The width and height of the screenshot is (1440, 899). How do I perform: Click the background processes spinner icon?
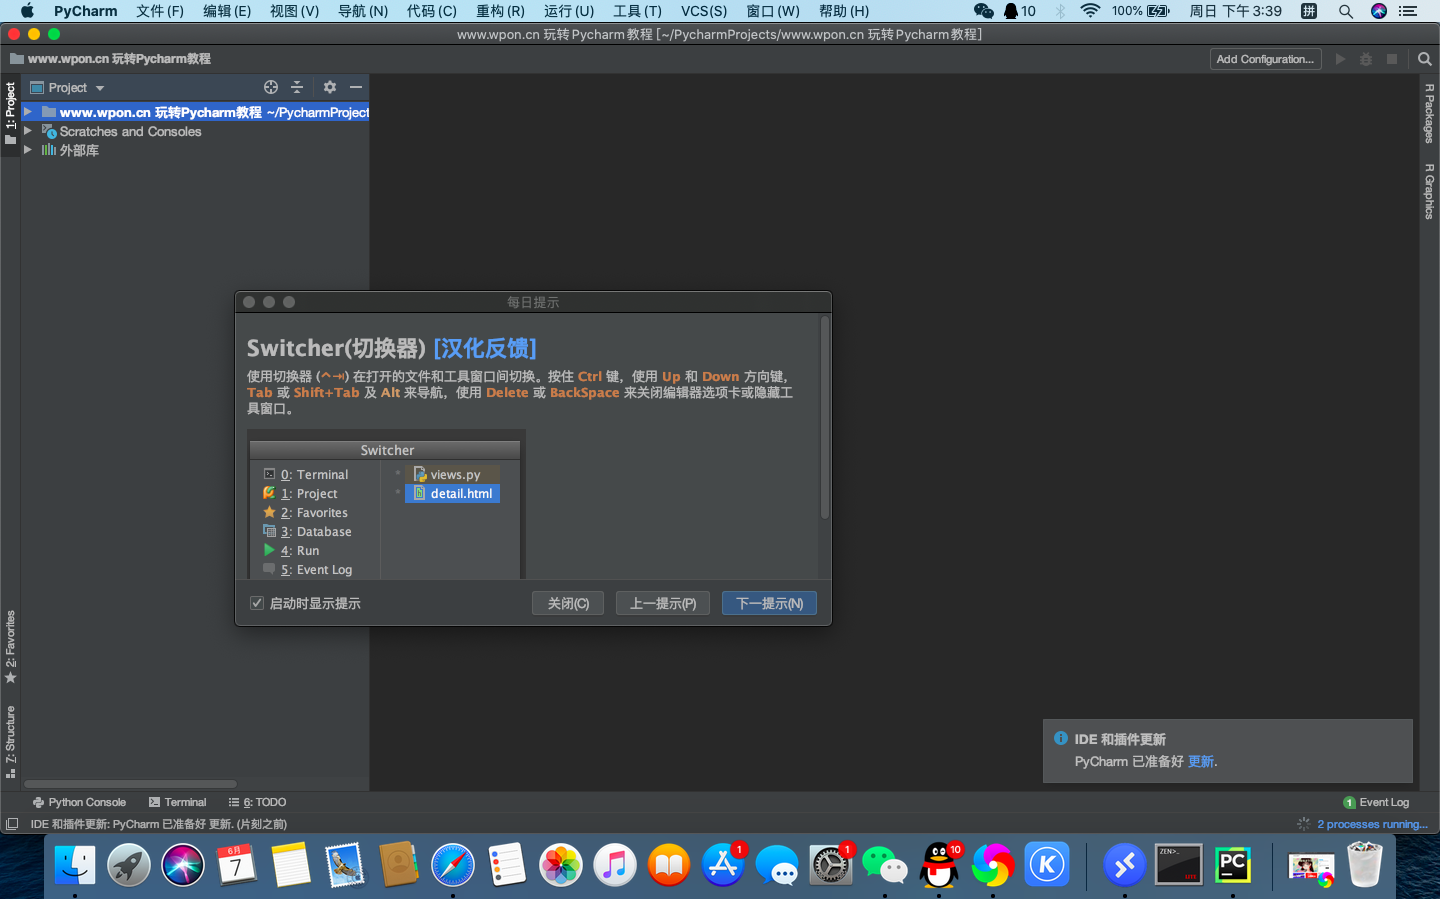click(x=1303, y=824)
